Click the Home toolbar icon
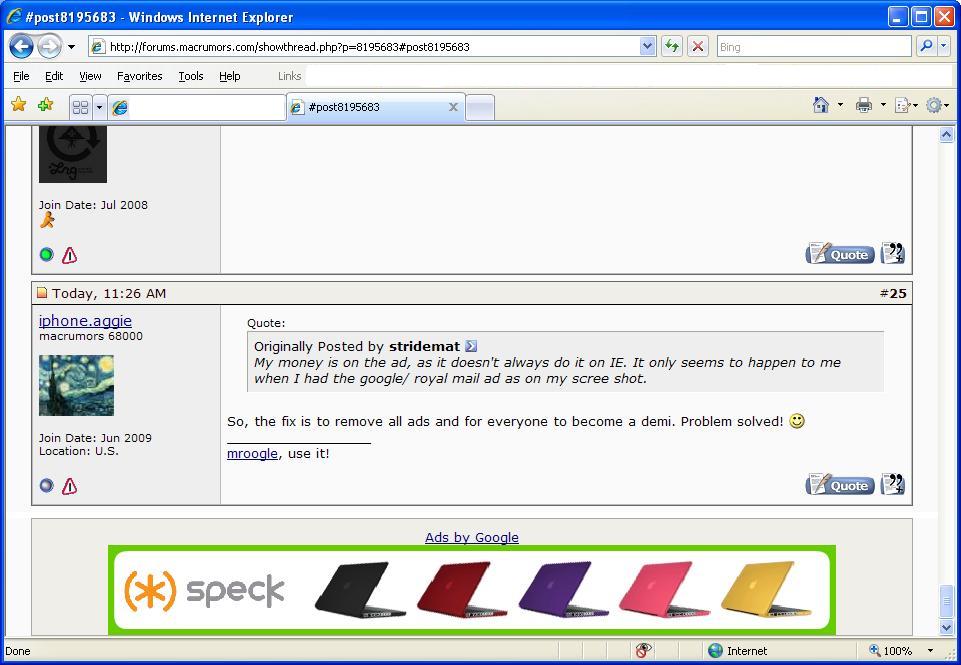The image size is (961, 665). (x=821, y=105)
